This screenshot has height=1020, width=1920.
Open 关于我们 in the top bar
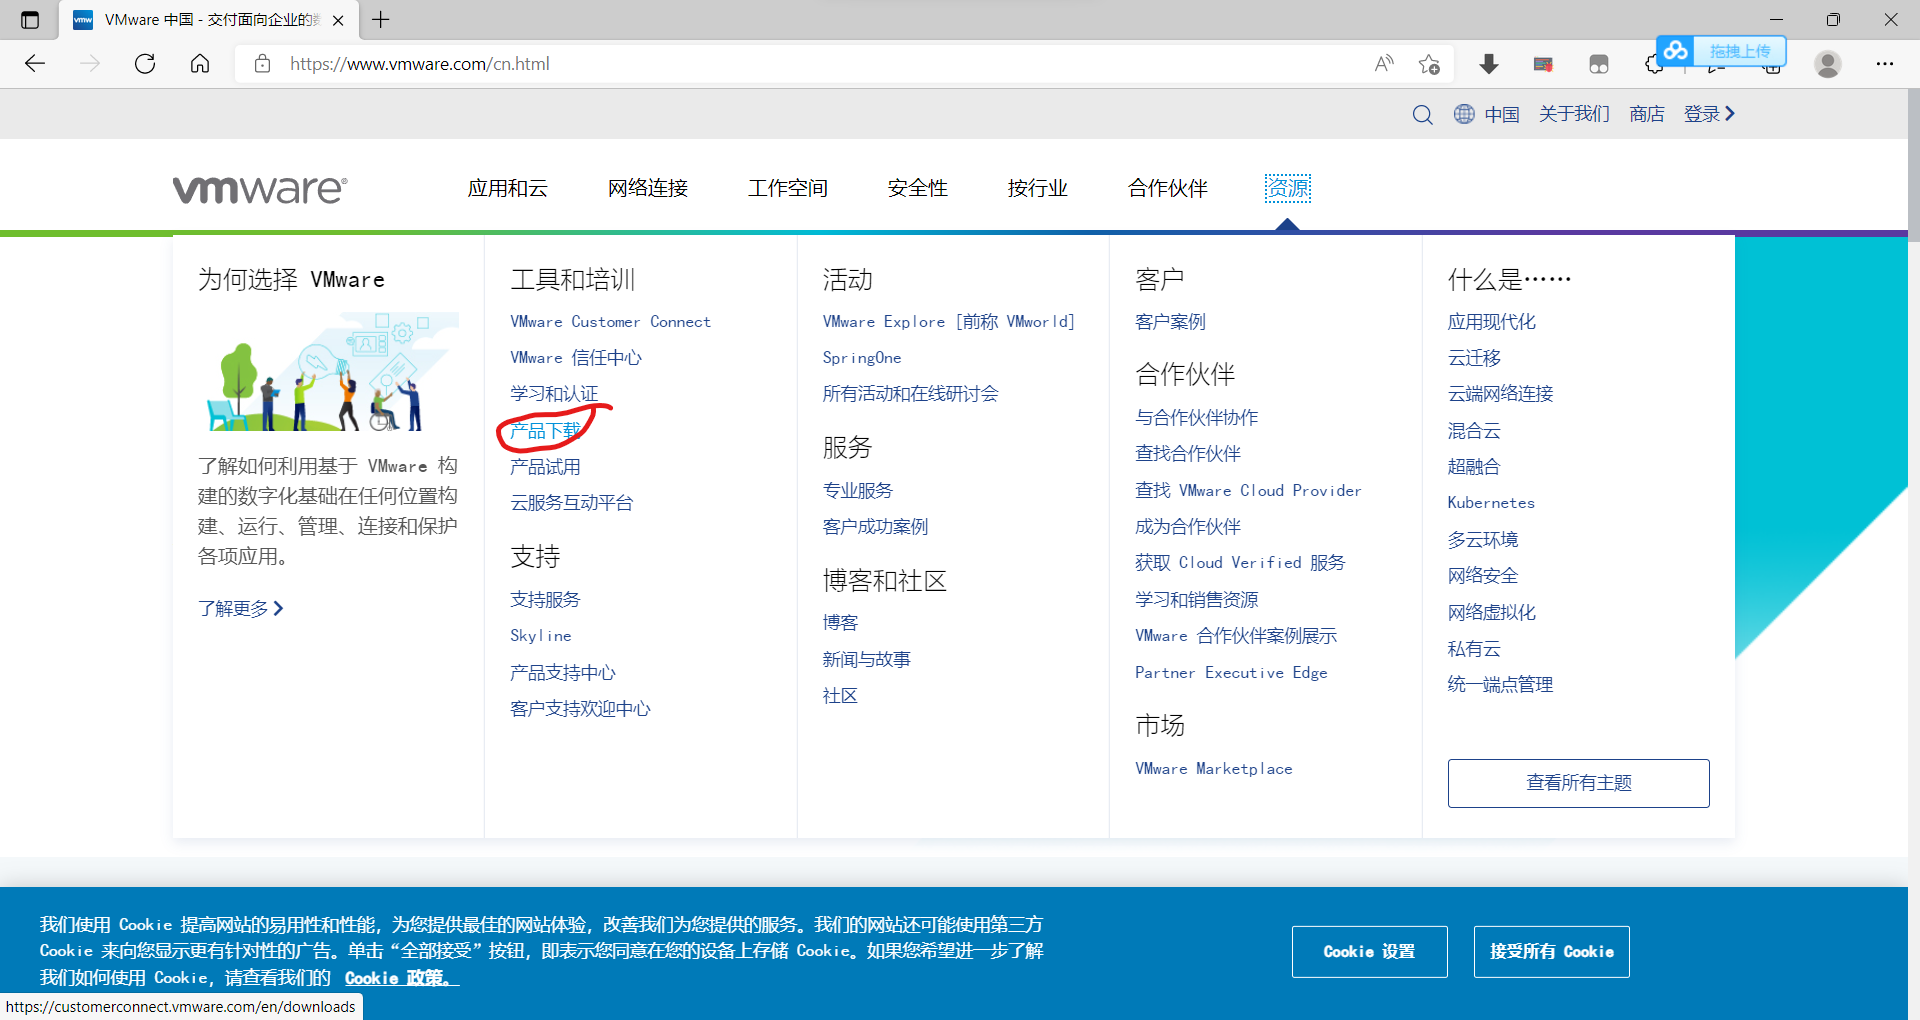1574,114
